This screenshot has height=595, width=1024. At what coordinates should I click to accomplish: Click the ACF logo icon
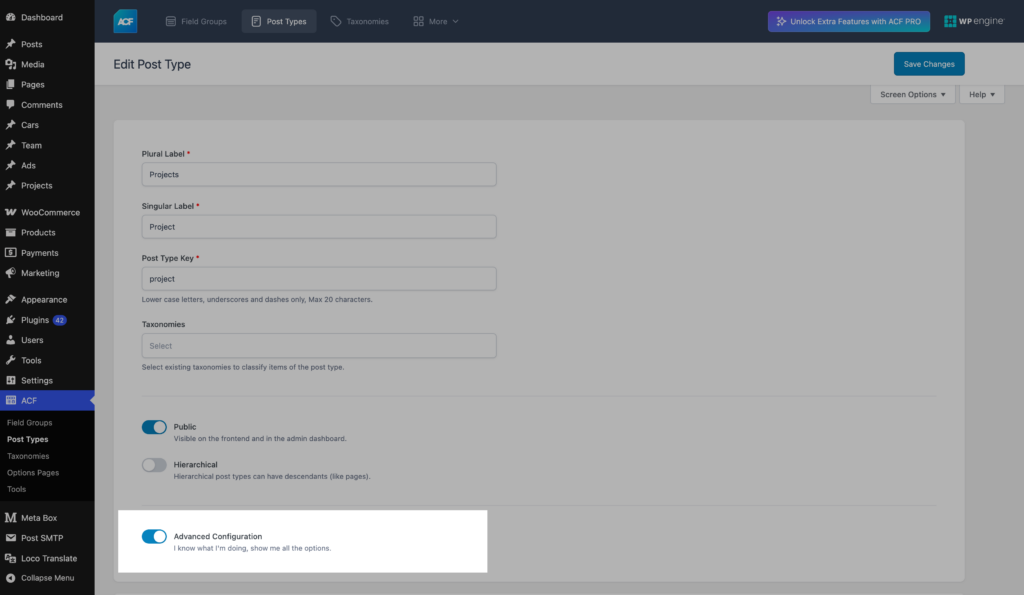[125, 22]
